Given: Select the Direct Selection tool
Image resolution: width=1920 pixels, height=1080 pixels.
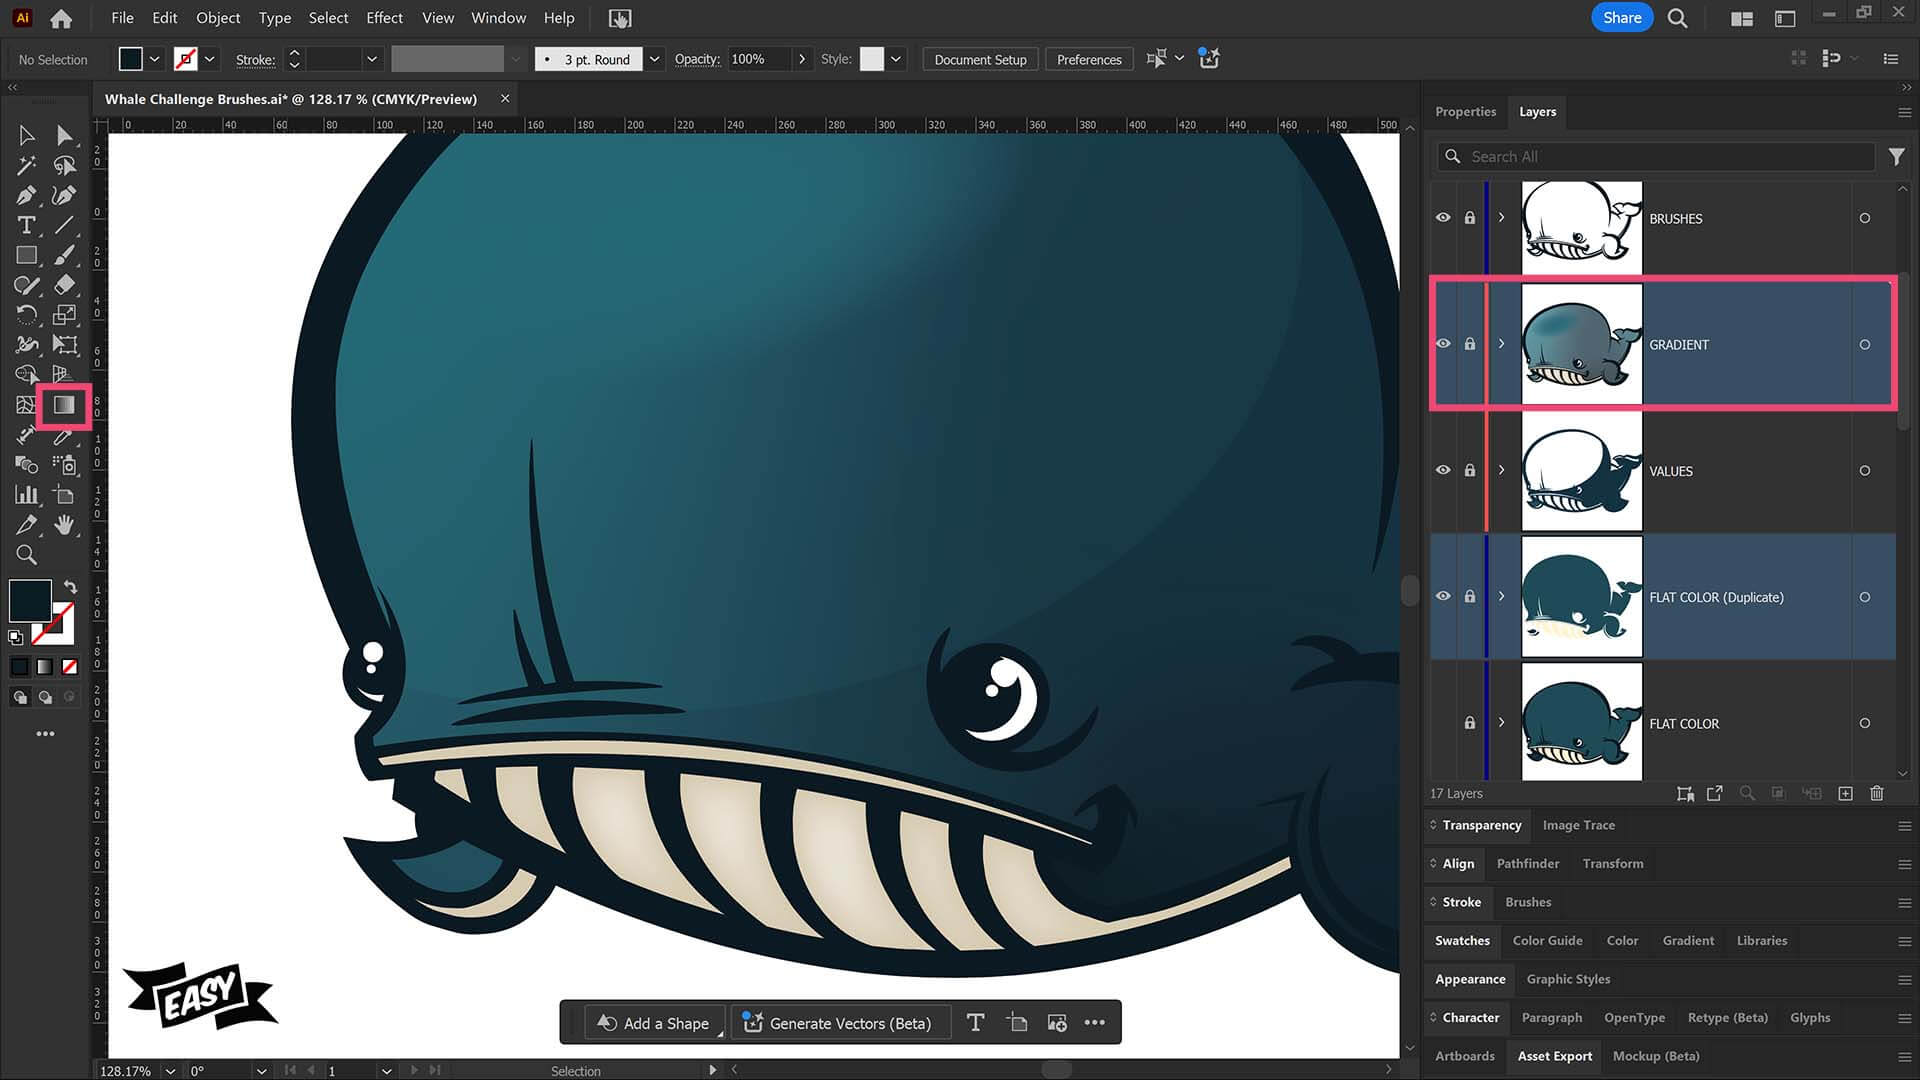Looking at the screenshot, I should (x=65, y=135).
